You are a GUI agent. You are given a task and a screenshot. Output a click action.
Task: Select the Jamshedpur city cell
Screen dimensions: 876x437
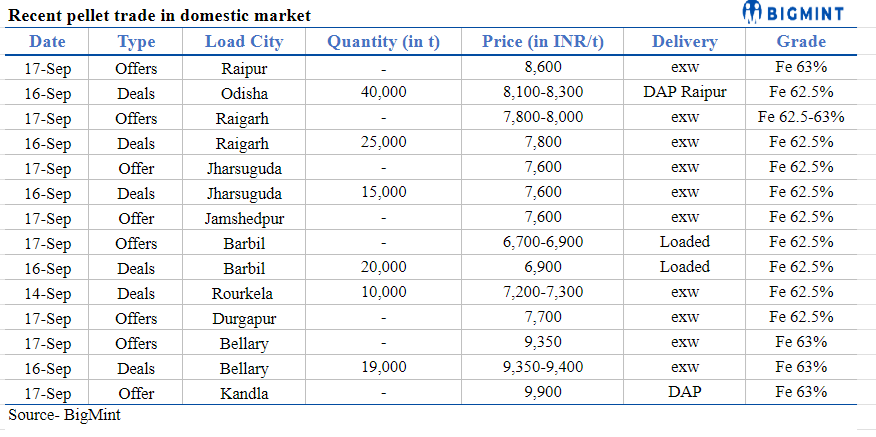[244, 218]
